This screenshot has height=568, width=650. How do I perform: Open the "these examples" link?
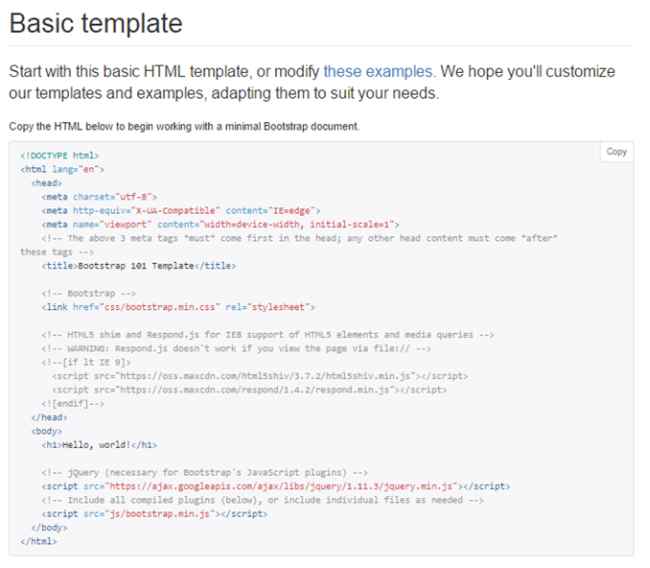[378, 72]
